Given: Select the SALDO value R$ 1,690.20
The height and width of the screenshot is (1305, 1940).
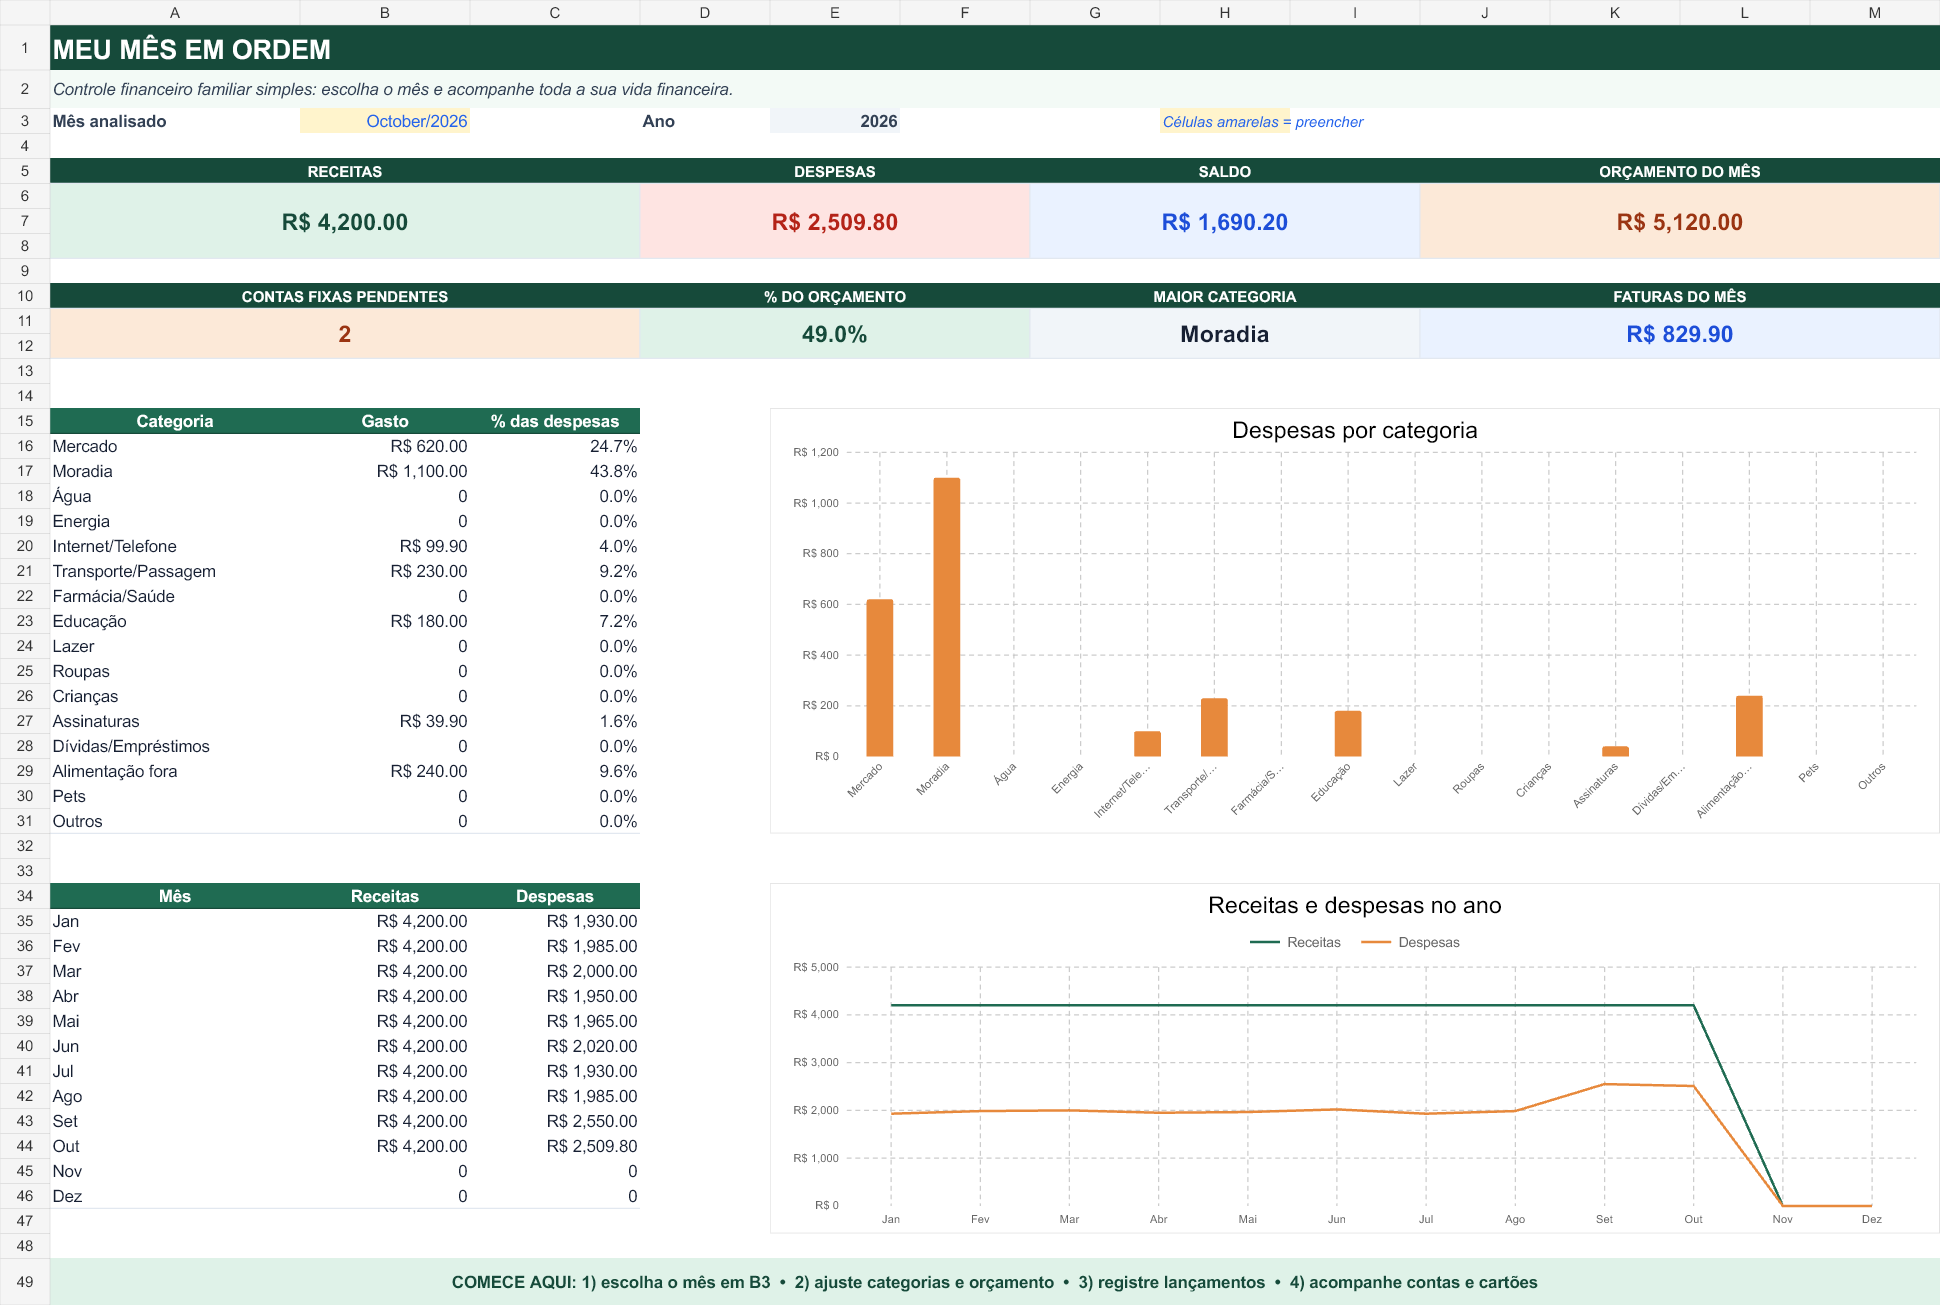Looking at the screenshot, I should coord(1225,221).
